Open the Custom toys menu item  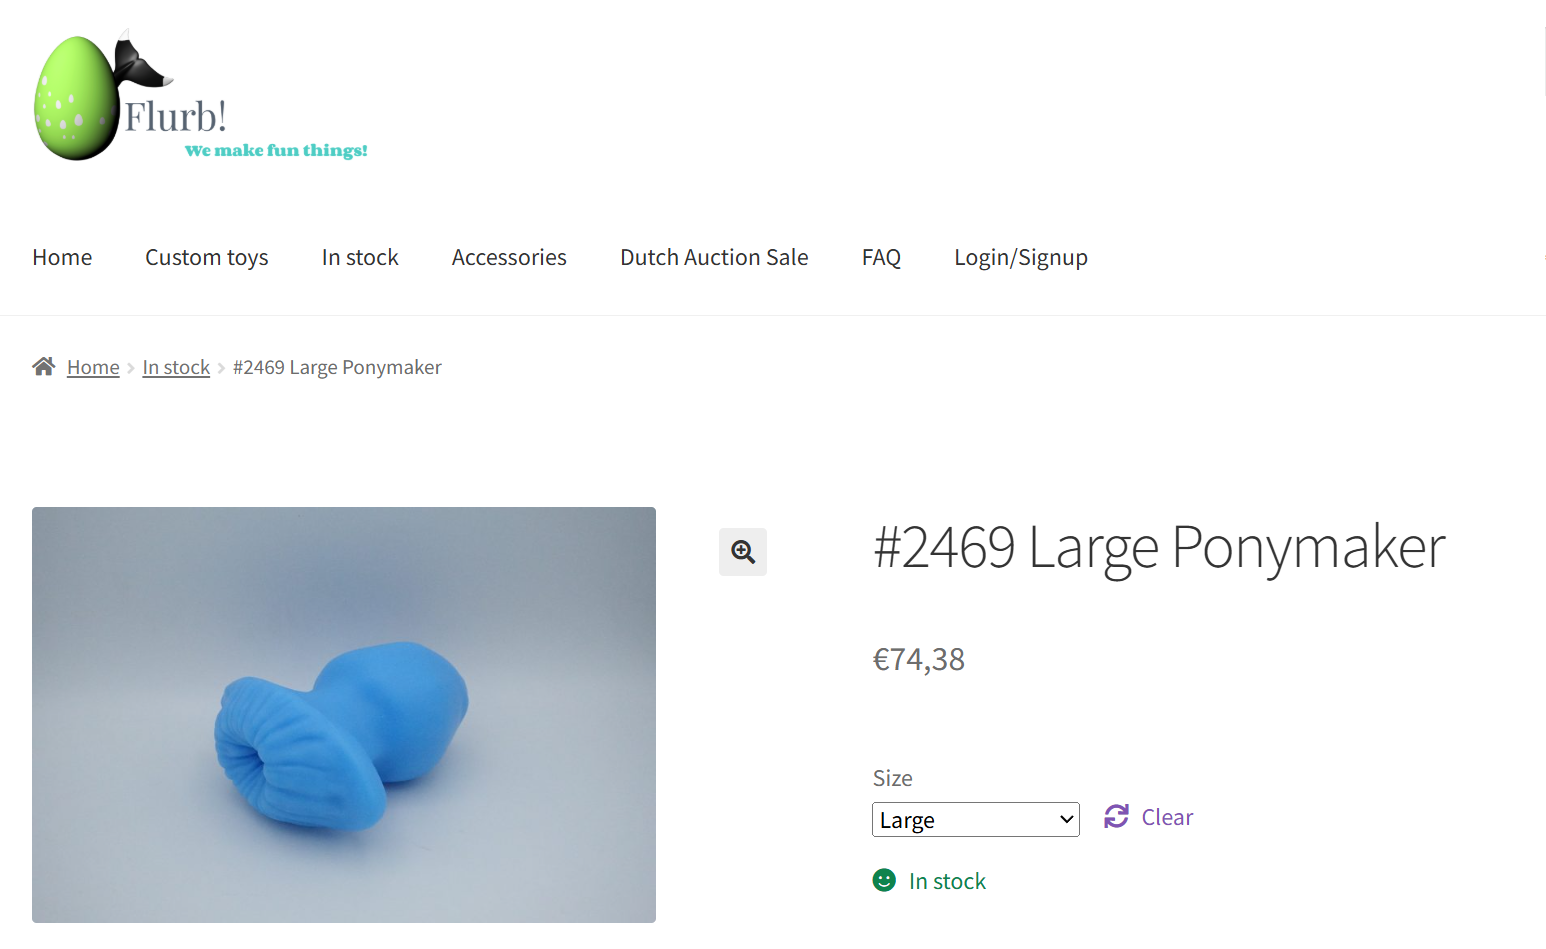pyautogui.click(x=206, y=257)
